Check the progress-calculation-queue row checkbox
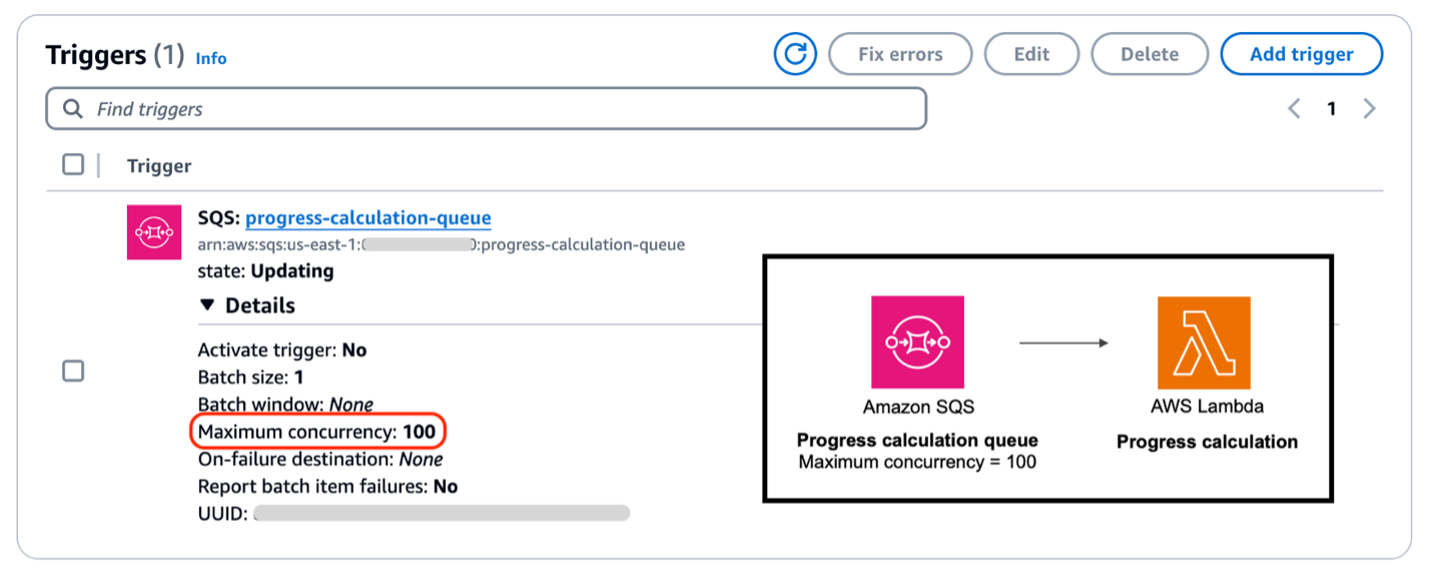 coord(72,371)
